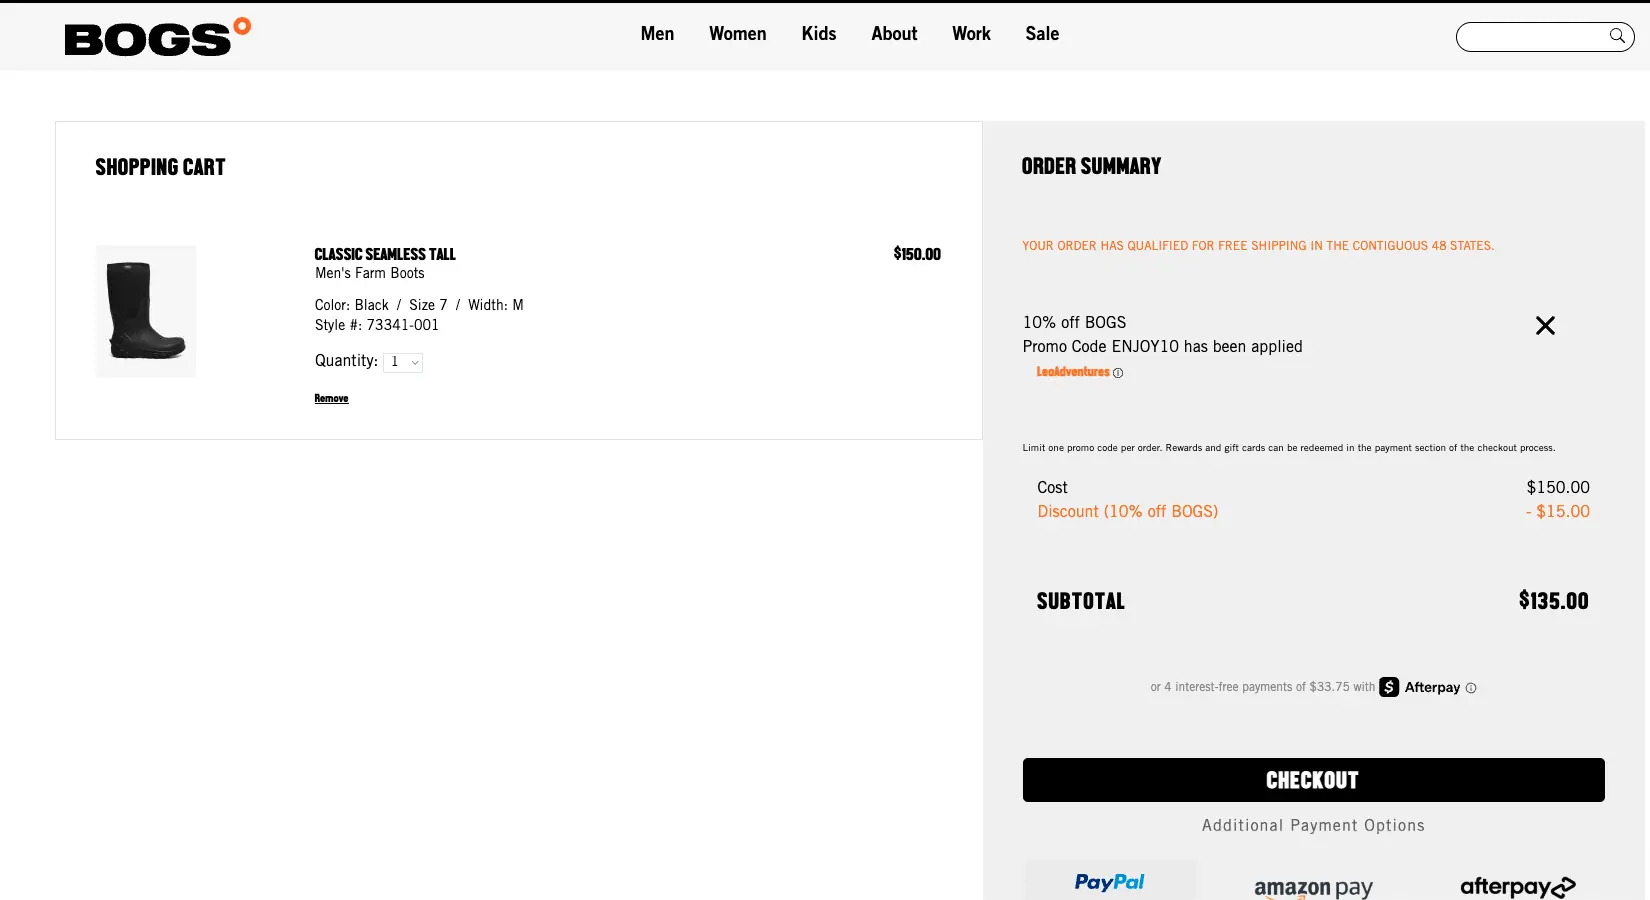Choose the Amazon Pay option
Image resolution: width=1650 pixels, height=900 pixels.
tap(1313, 886)
